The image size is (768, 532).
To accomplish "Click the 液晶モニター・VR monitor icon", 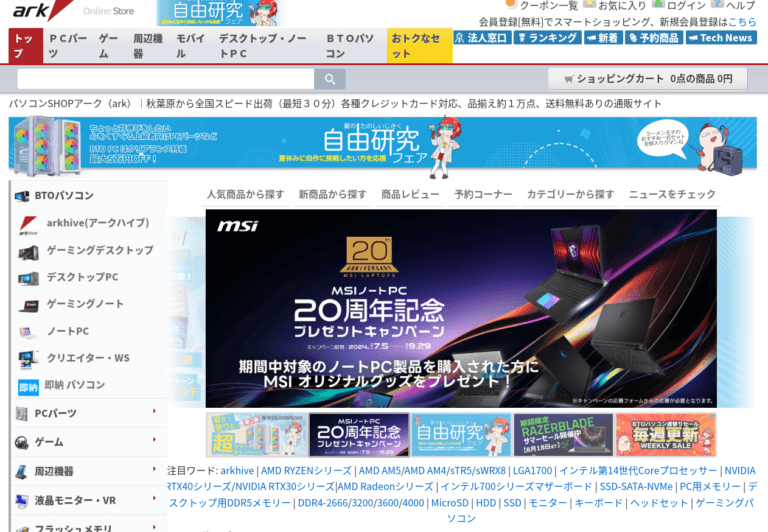I will (21, 501).
